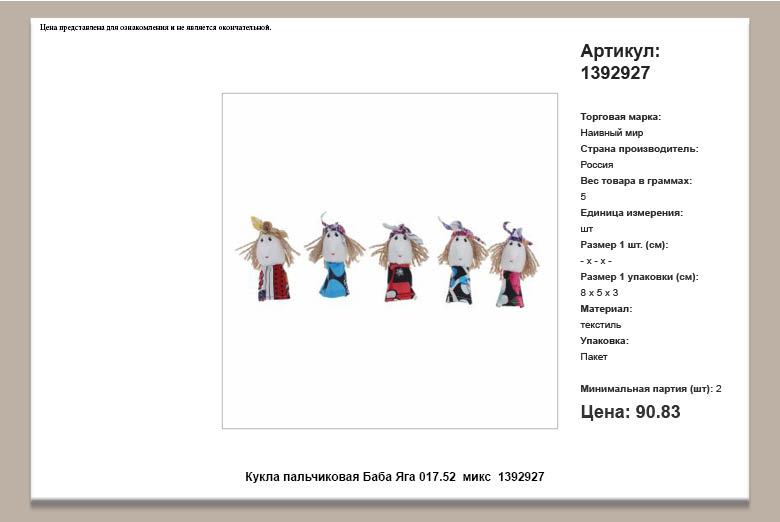Screen dimensions: 780x522
Task: Click the 'Упаковка:' label
Action: [x=604, y=341]
